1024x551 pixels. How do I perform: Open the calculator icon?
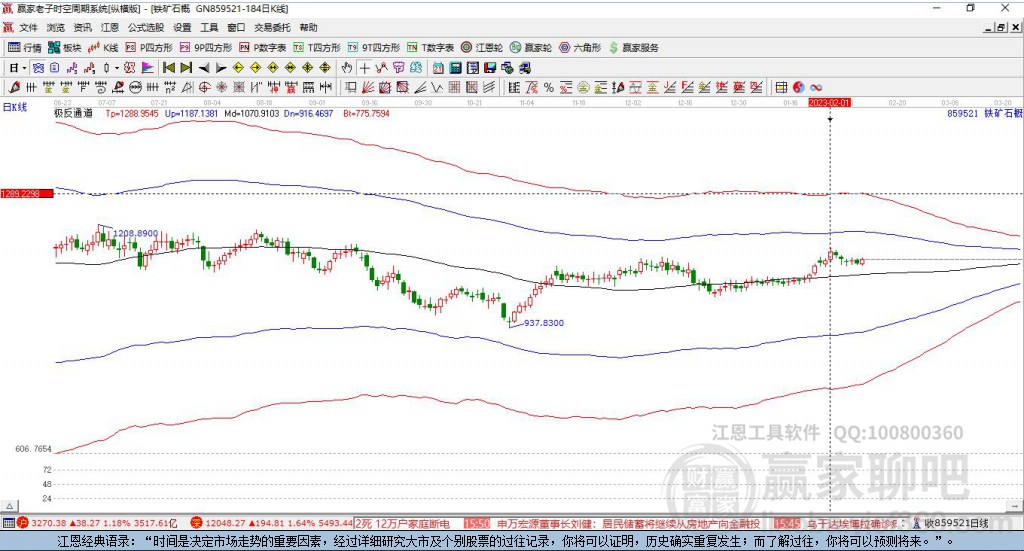[455, 68]
